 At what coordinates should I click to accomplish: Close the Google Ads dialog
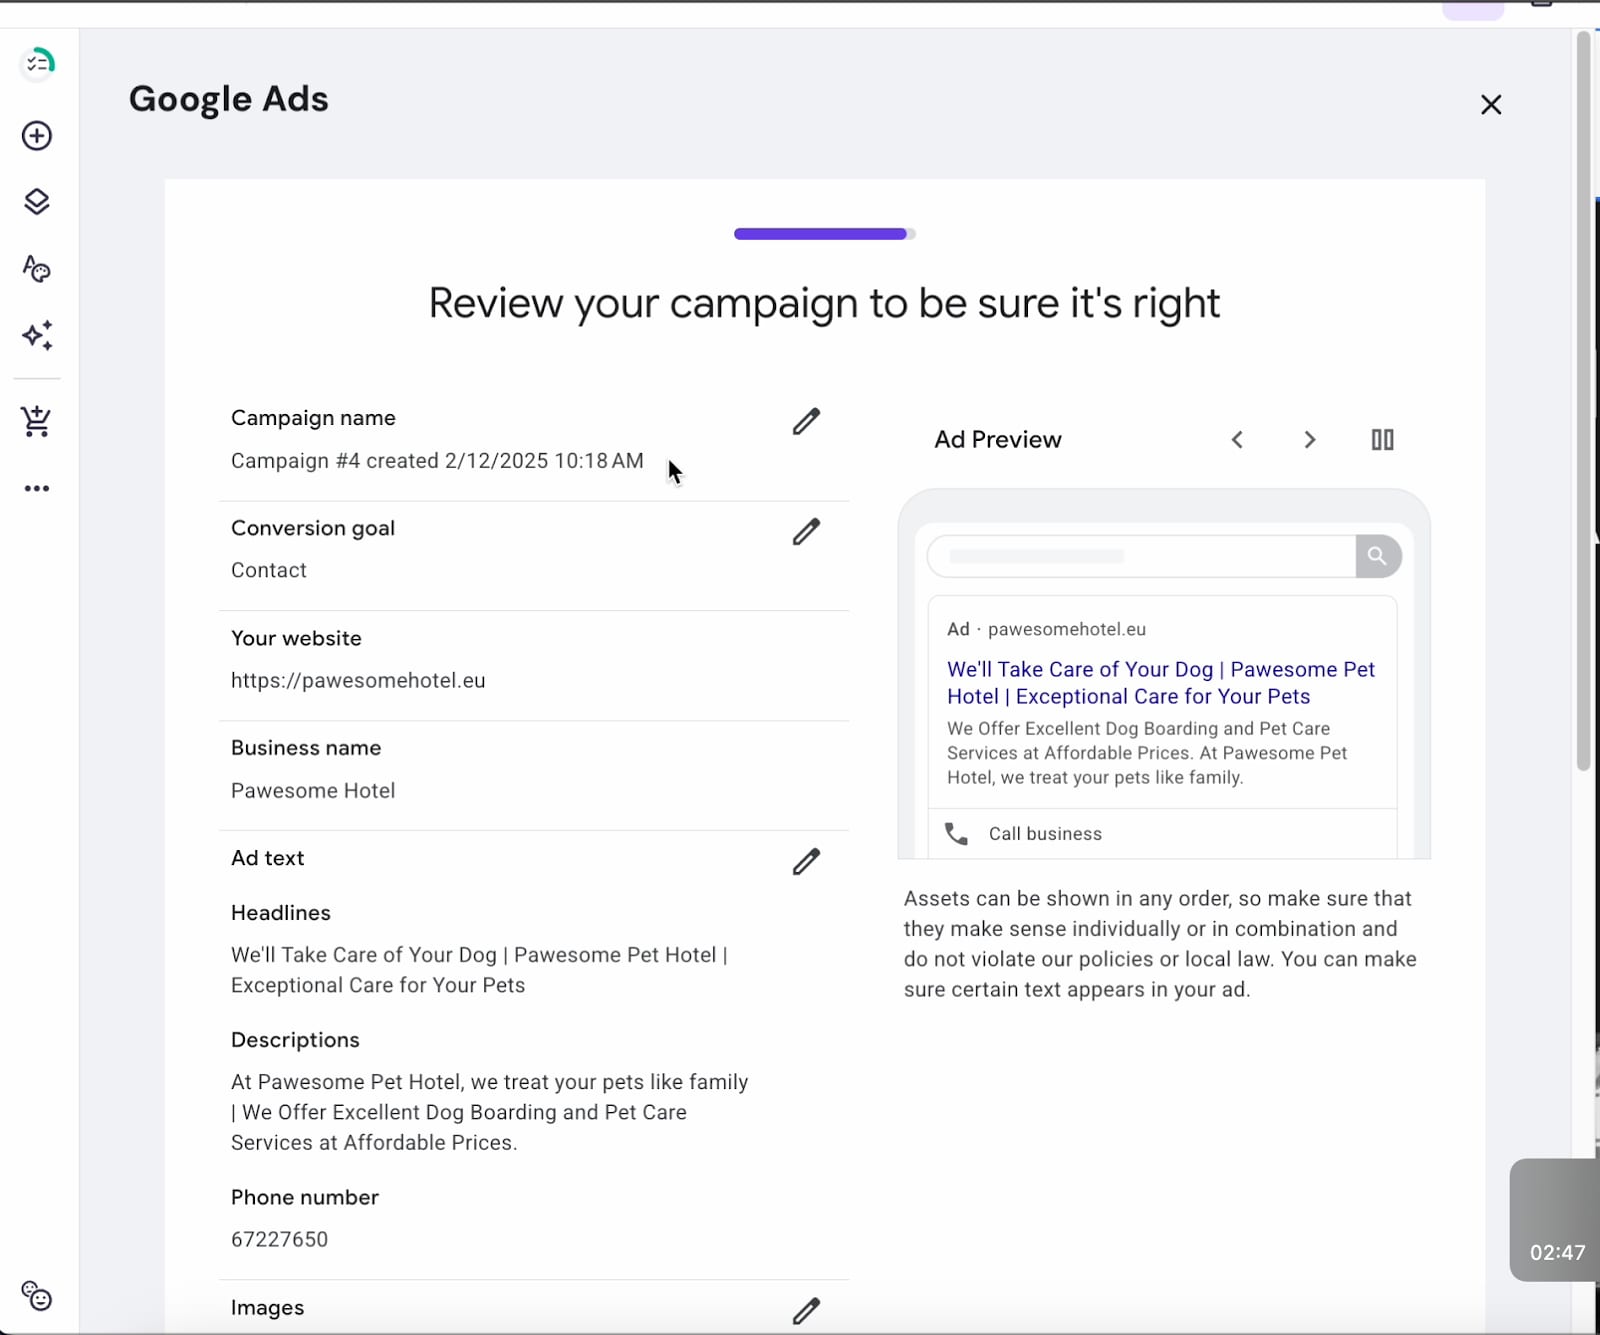click(x=1490, y=105)
